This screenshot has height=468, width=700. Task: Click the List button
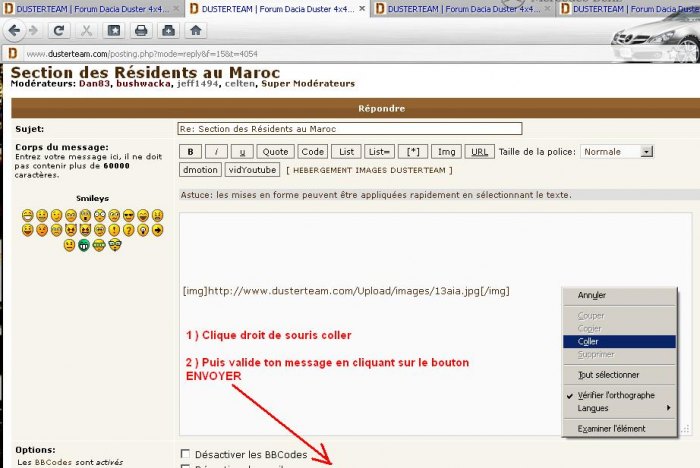(x=346, y=152)
